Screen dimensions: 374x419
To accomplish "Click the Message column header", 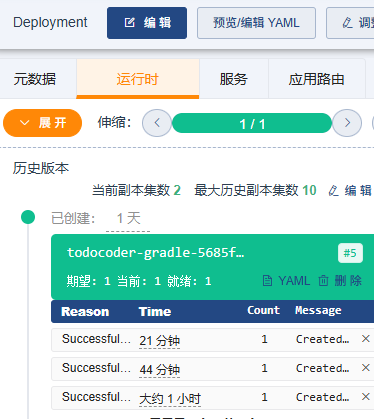I will click(318, 310).
